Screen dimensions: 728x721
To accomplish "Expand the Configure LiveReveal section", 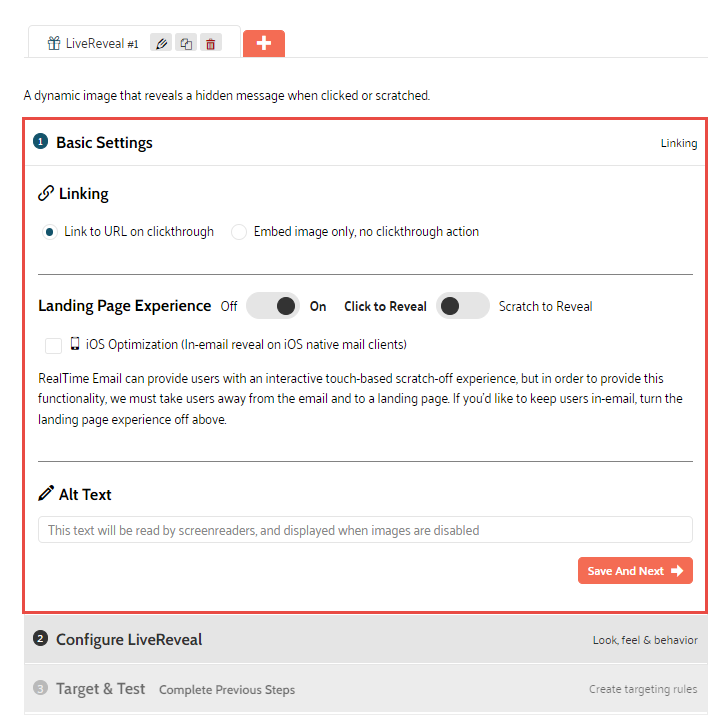I will 129,639.
